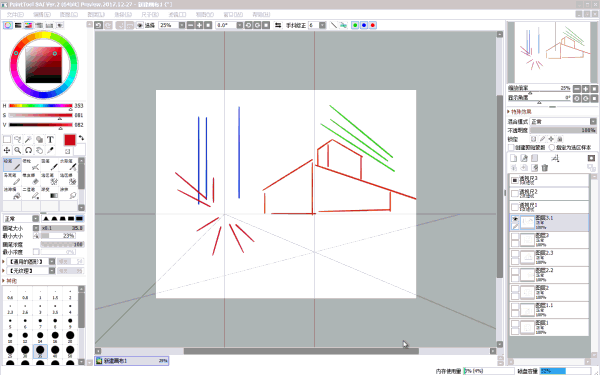Screen dimensions: 600x375
Task: Switch to the 新建画布1 document tab
Action: click(132, 361)
